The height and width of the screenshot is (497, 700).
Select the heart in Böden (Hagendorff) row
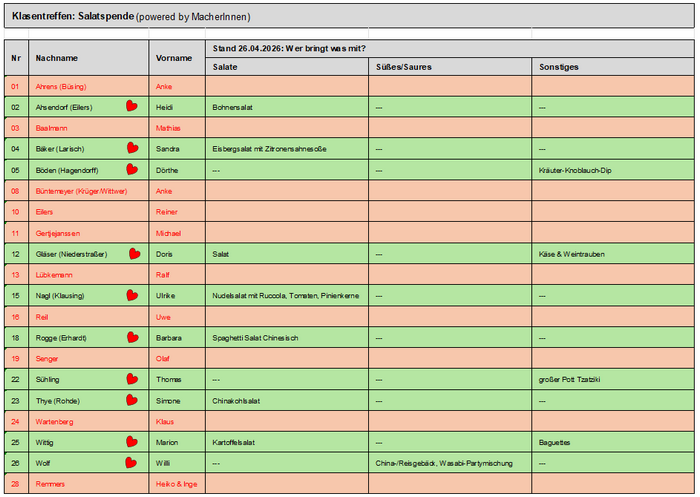pyautogui.click(x=132, y=169)
